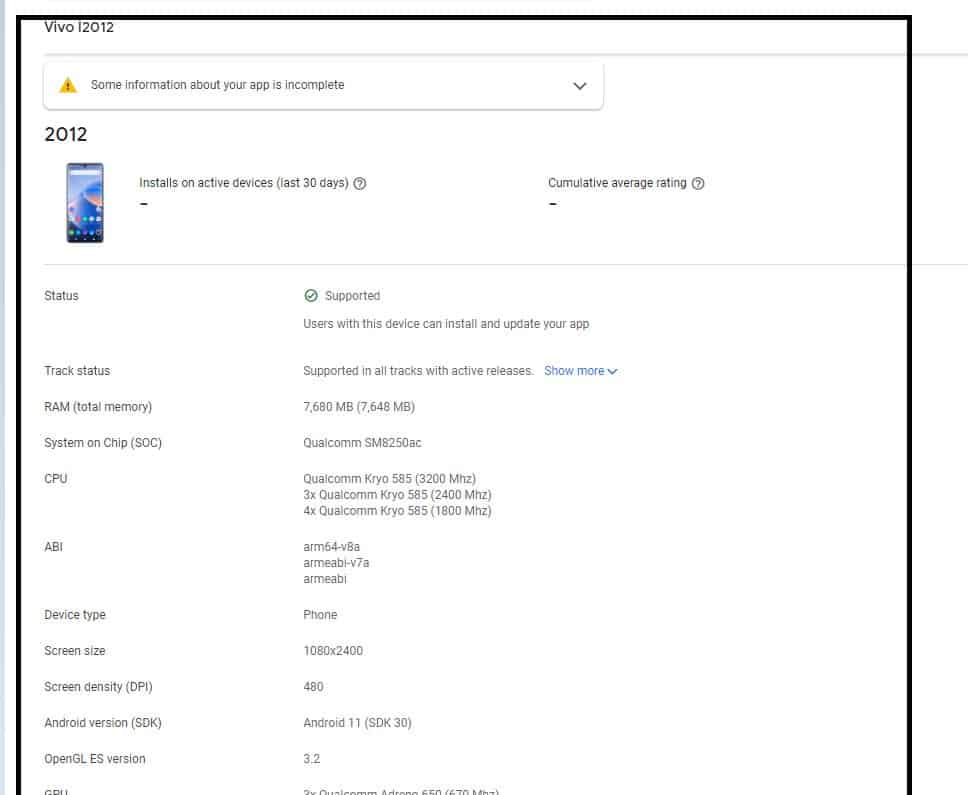
Task: Select 'Qualcomm Kryo 585 (3200 Mhz)' CPU line
Action: tap(392, 481)
